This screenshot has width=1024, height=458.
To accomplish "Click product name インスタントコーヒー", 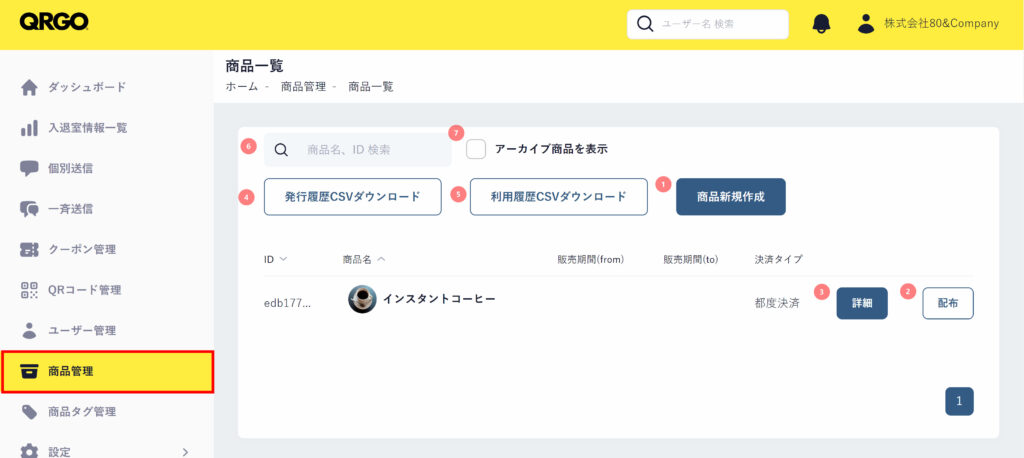I will (439, 299).
